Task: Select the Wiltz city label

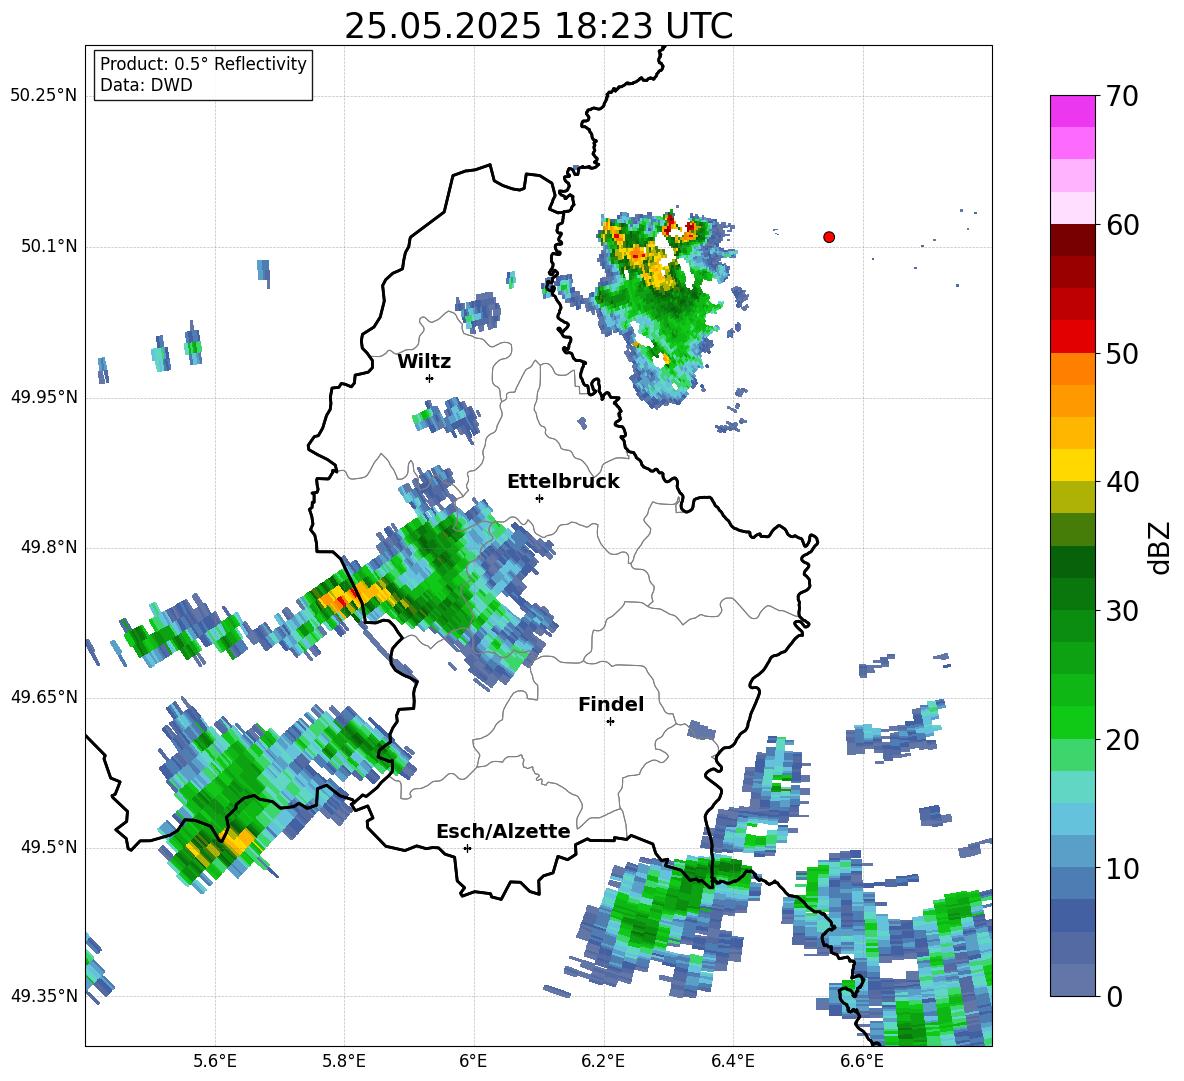Action: (424, 362)
